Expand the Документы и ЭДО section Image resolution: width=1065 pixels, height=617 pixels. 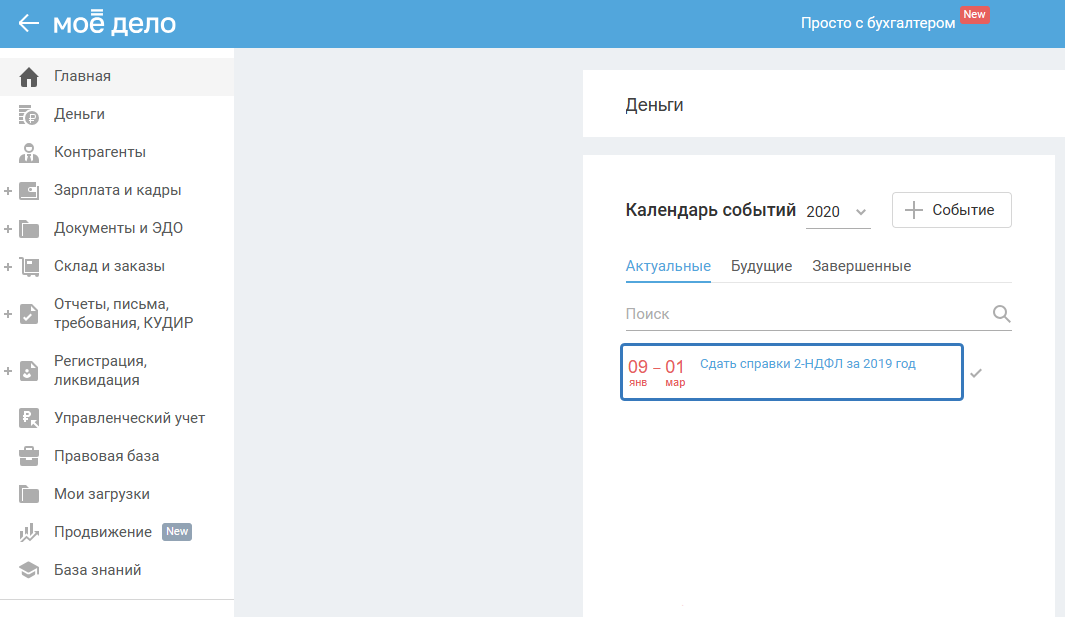[x=8, y=229]
